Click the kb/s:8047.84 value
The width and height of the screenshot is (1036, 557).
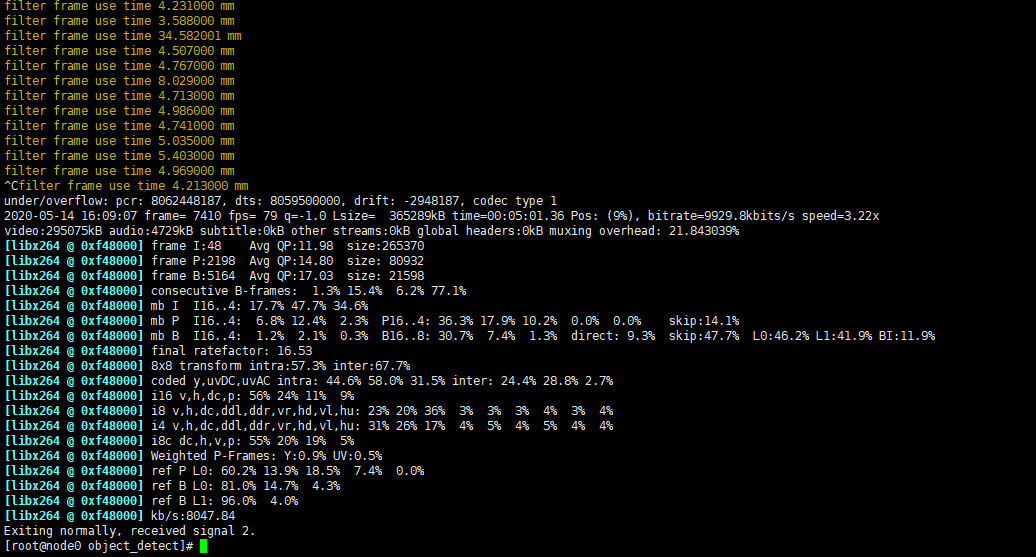click(193, 515)
